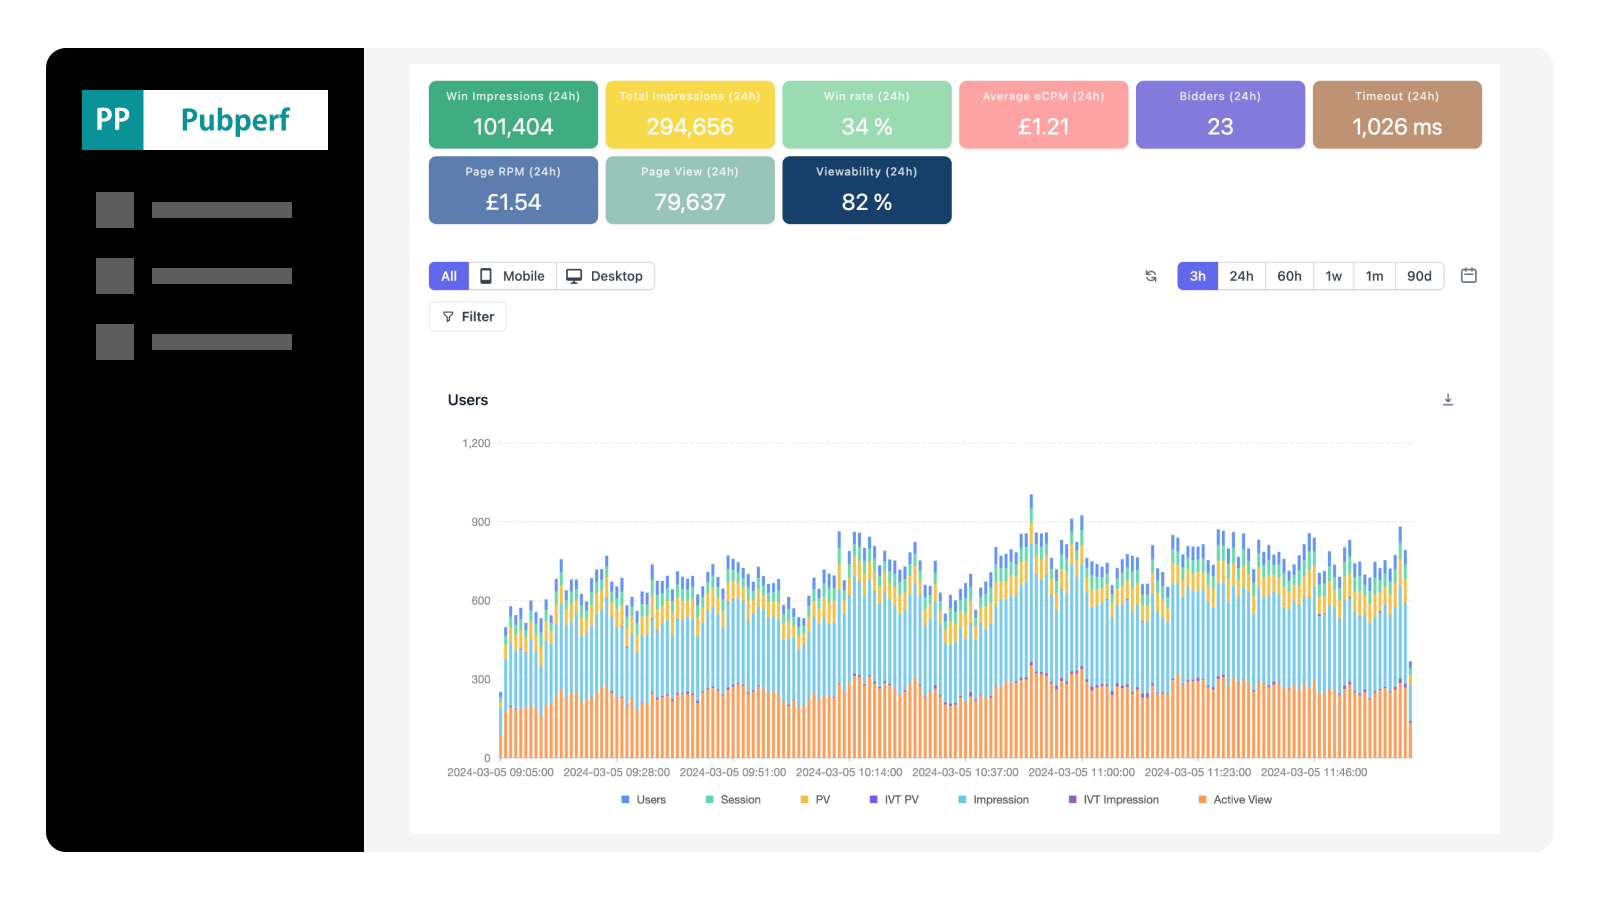
Task: Switch time range to 24h
Action: (x=1241, y=276)
